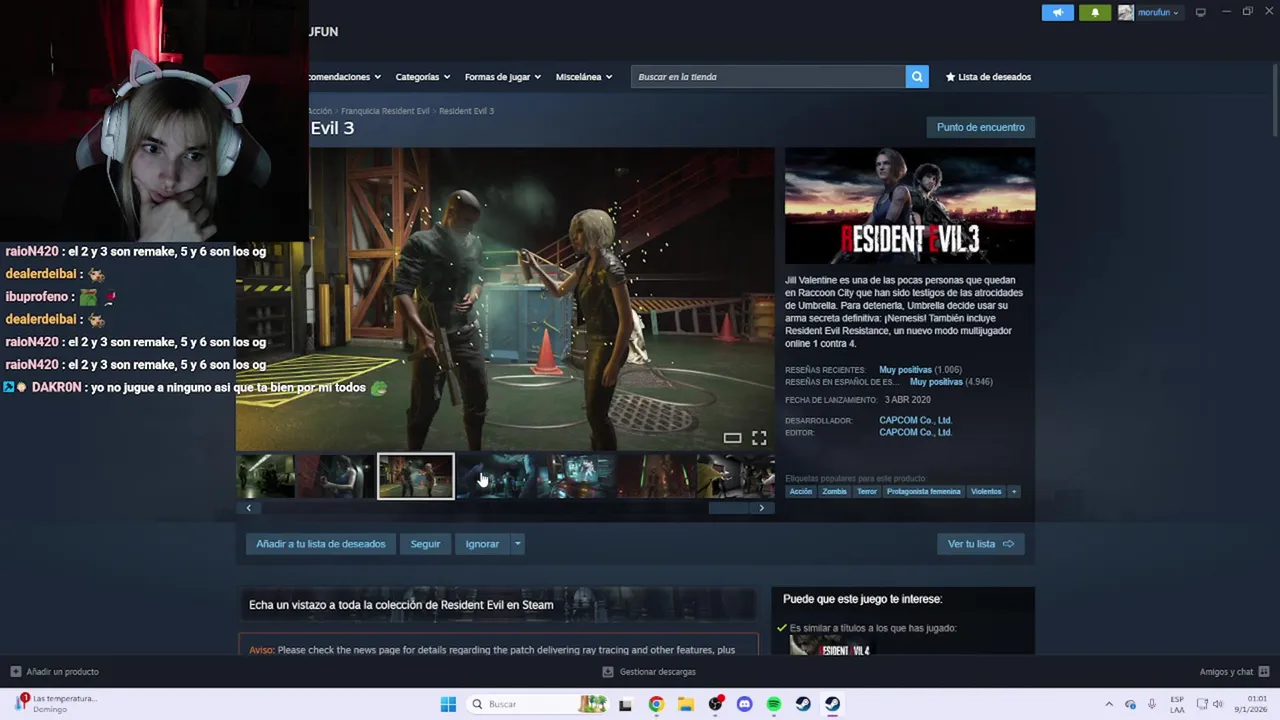Screen dimensions: 1280x720
Task: Open Google Chrome from the taskbar
Action: [656, 704]
